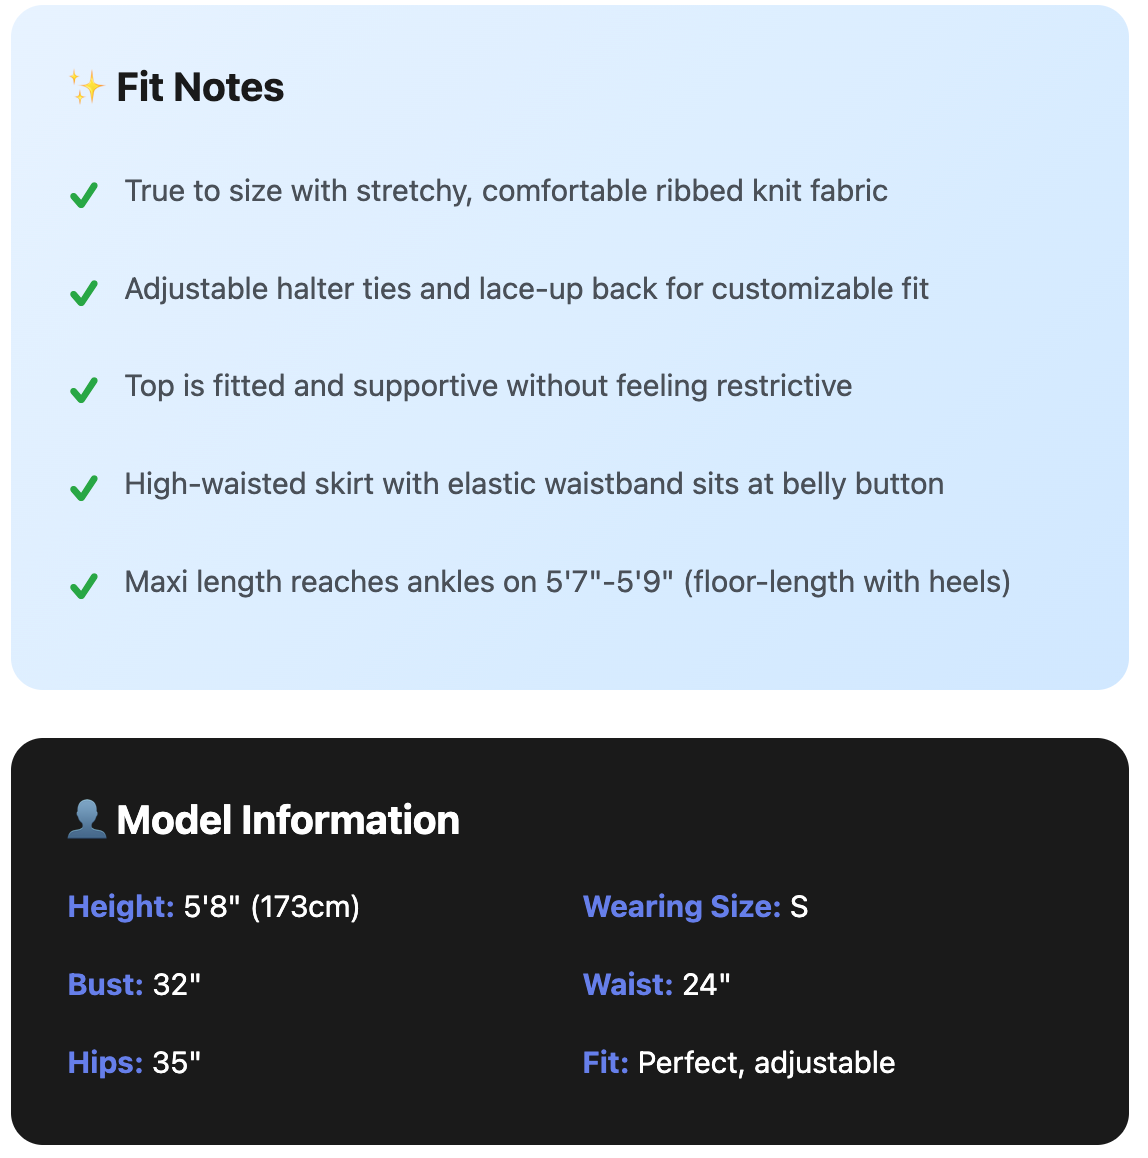This screenshot has width=1148, height=1158.
Task: Click the Bust label in model info
Action: [x=106, y=985]
